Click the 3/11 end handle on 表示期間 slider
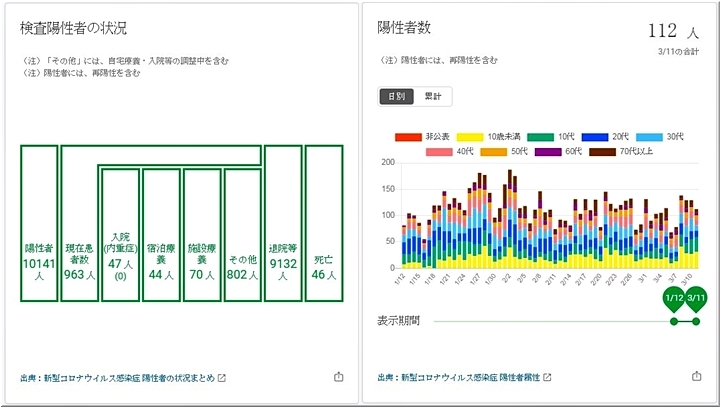The height and width of the screenshot is (407, 720). point(696,300)
